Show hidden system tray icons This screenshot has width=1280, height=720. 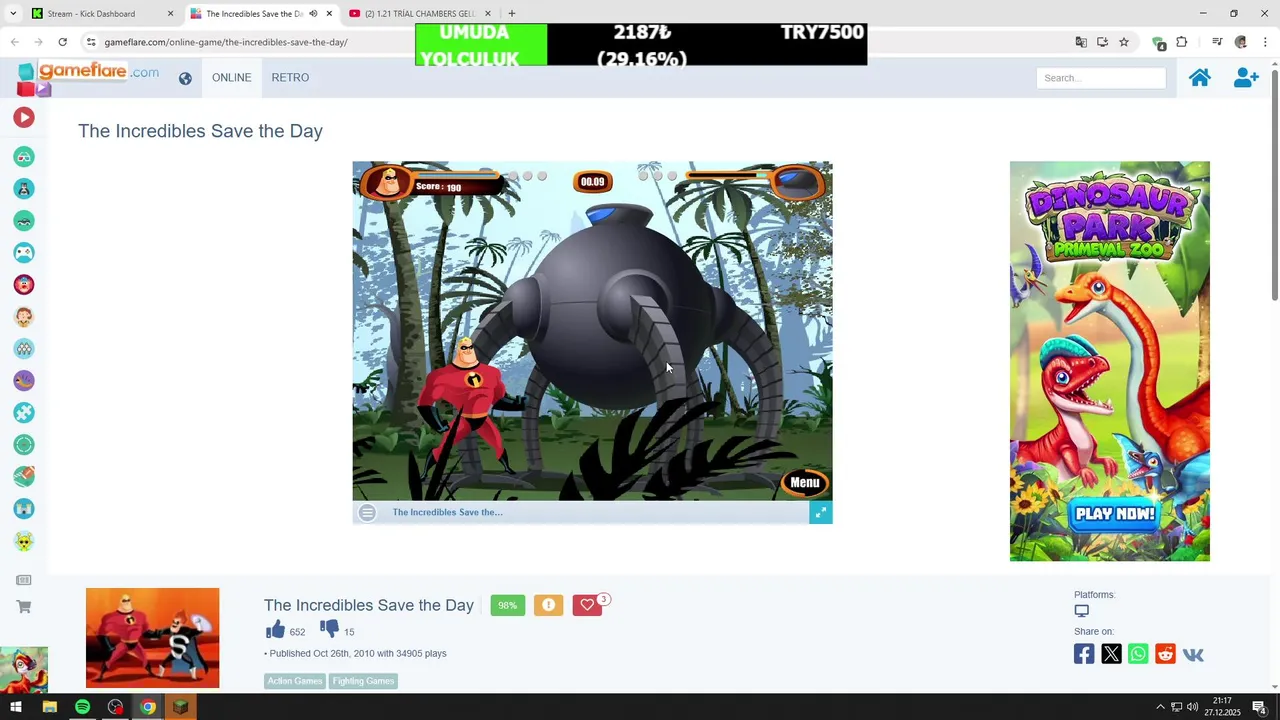click(x=1160, y=707)
